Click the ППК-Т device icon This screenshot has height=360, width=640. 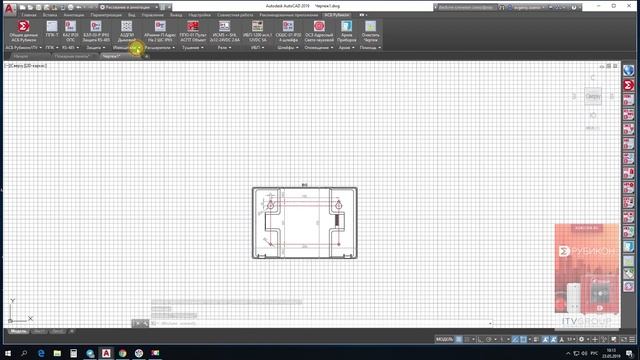(52, 27)
